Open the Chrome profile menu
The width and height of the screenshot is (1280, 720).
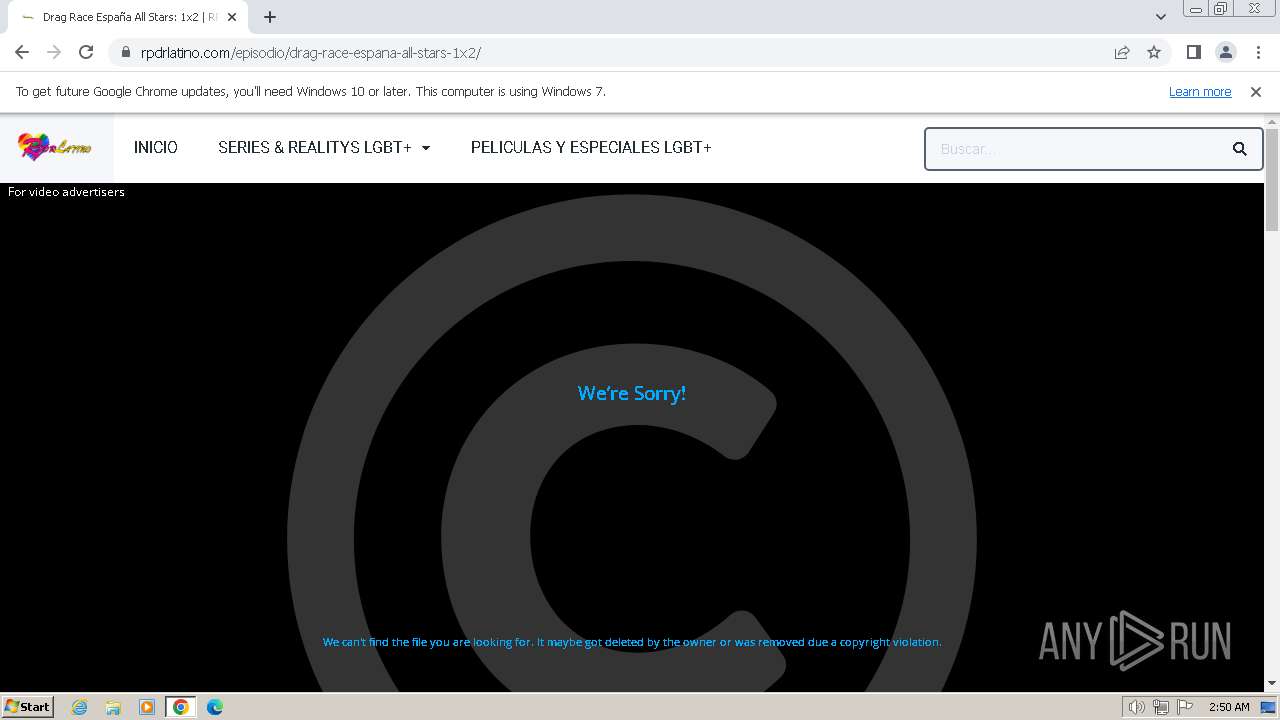(x=1226, y=52)
